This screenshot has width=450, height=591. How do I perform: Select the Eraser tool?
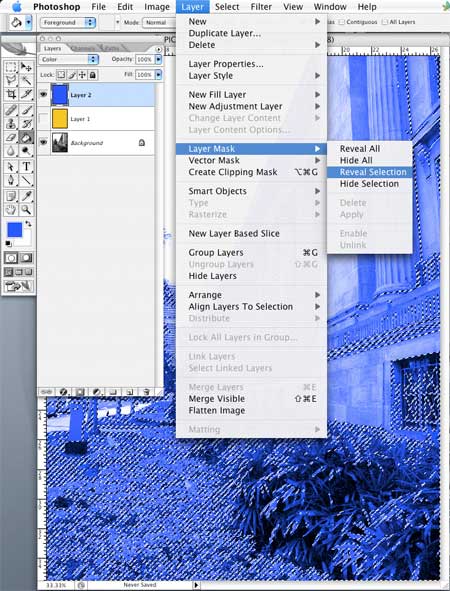tap(11, 138)
